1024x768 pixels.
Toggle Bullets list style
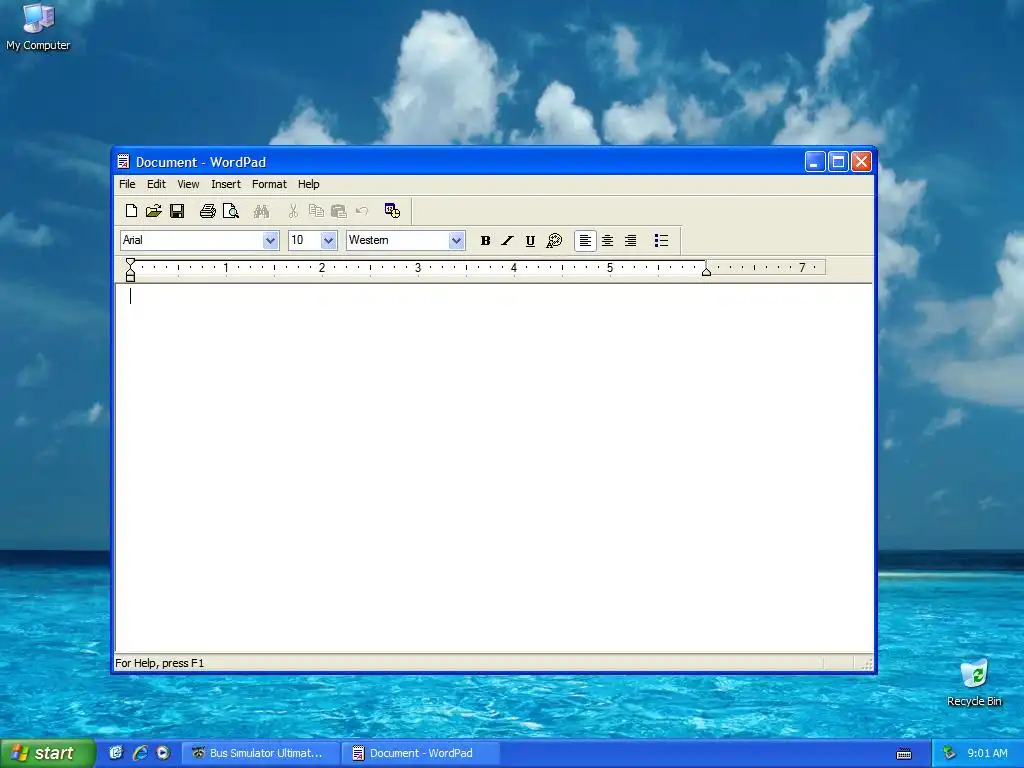click(x=661, y=241)
